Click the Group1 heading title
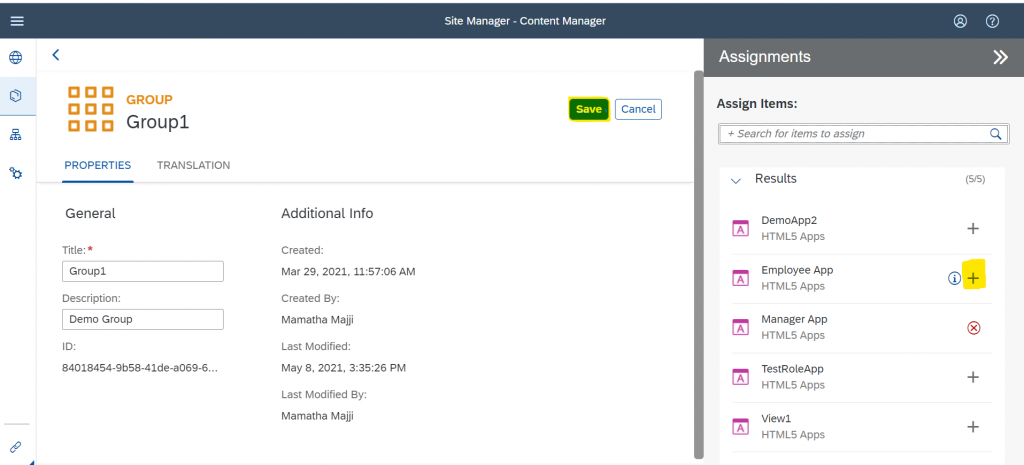The width and height of the screenshot is (1024, 465). [x=157, y=122]
